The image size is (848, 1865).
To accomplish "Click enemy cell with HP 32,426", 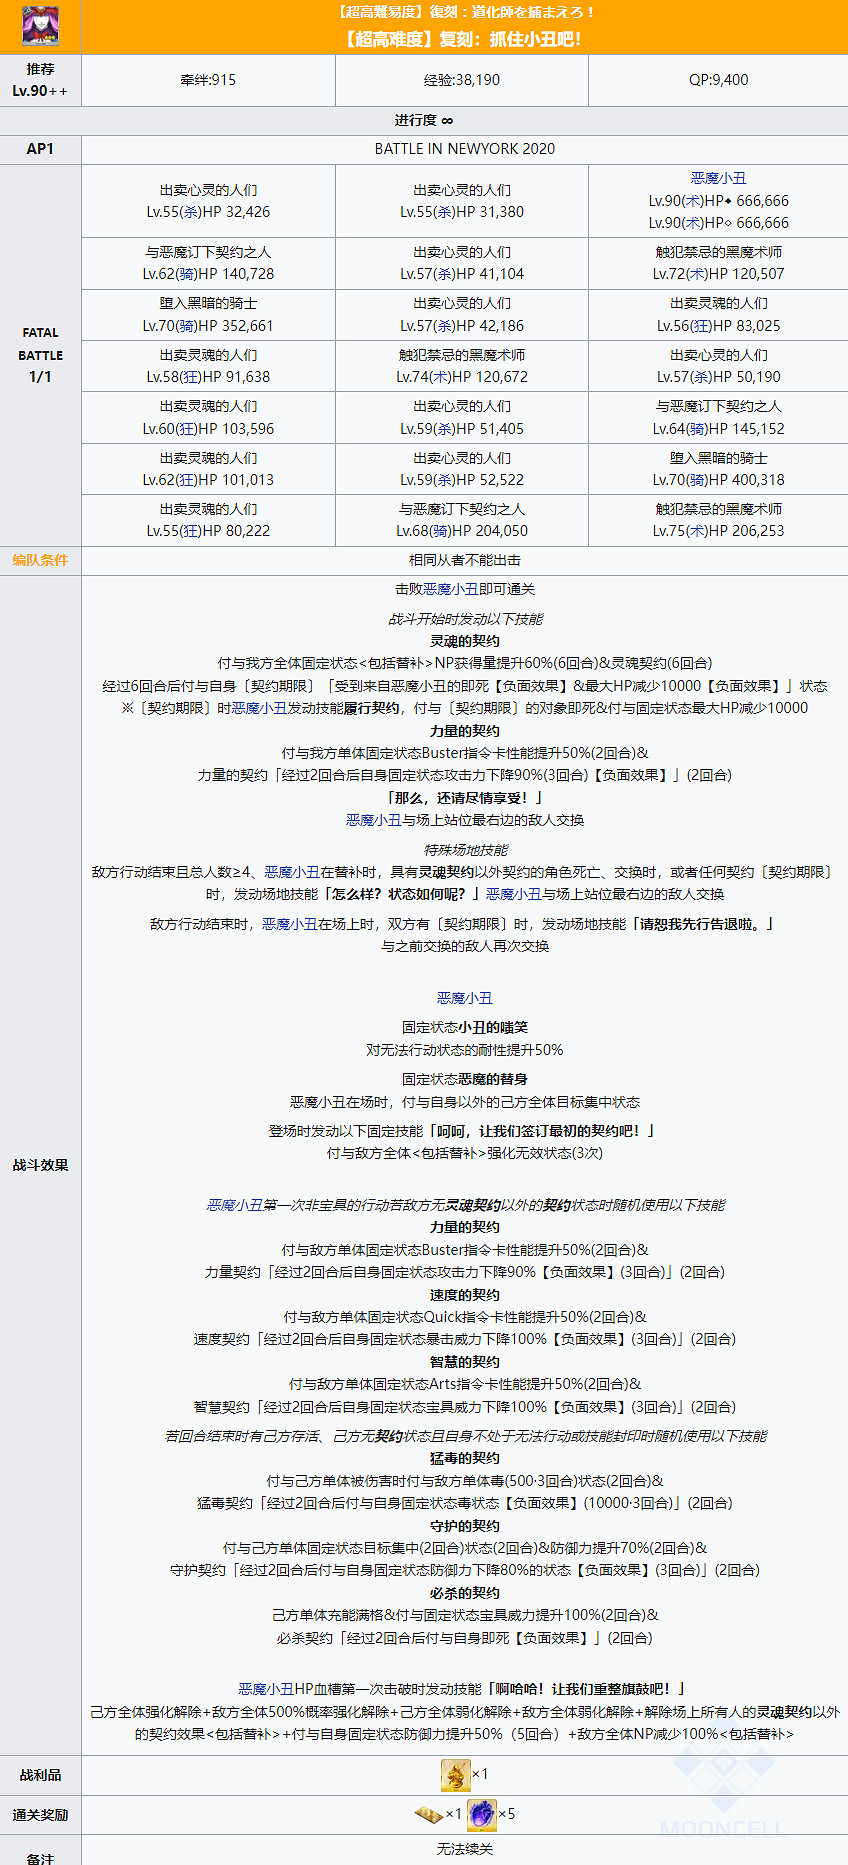I will [x=208, y=201].
